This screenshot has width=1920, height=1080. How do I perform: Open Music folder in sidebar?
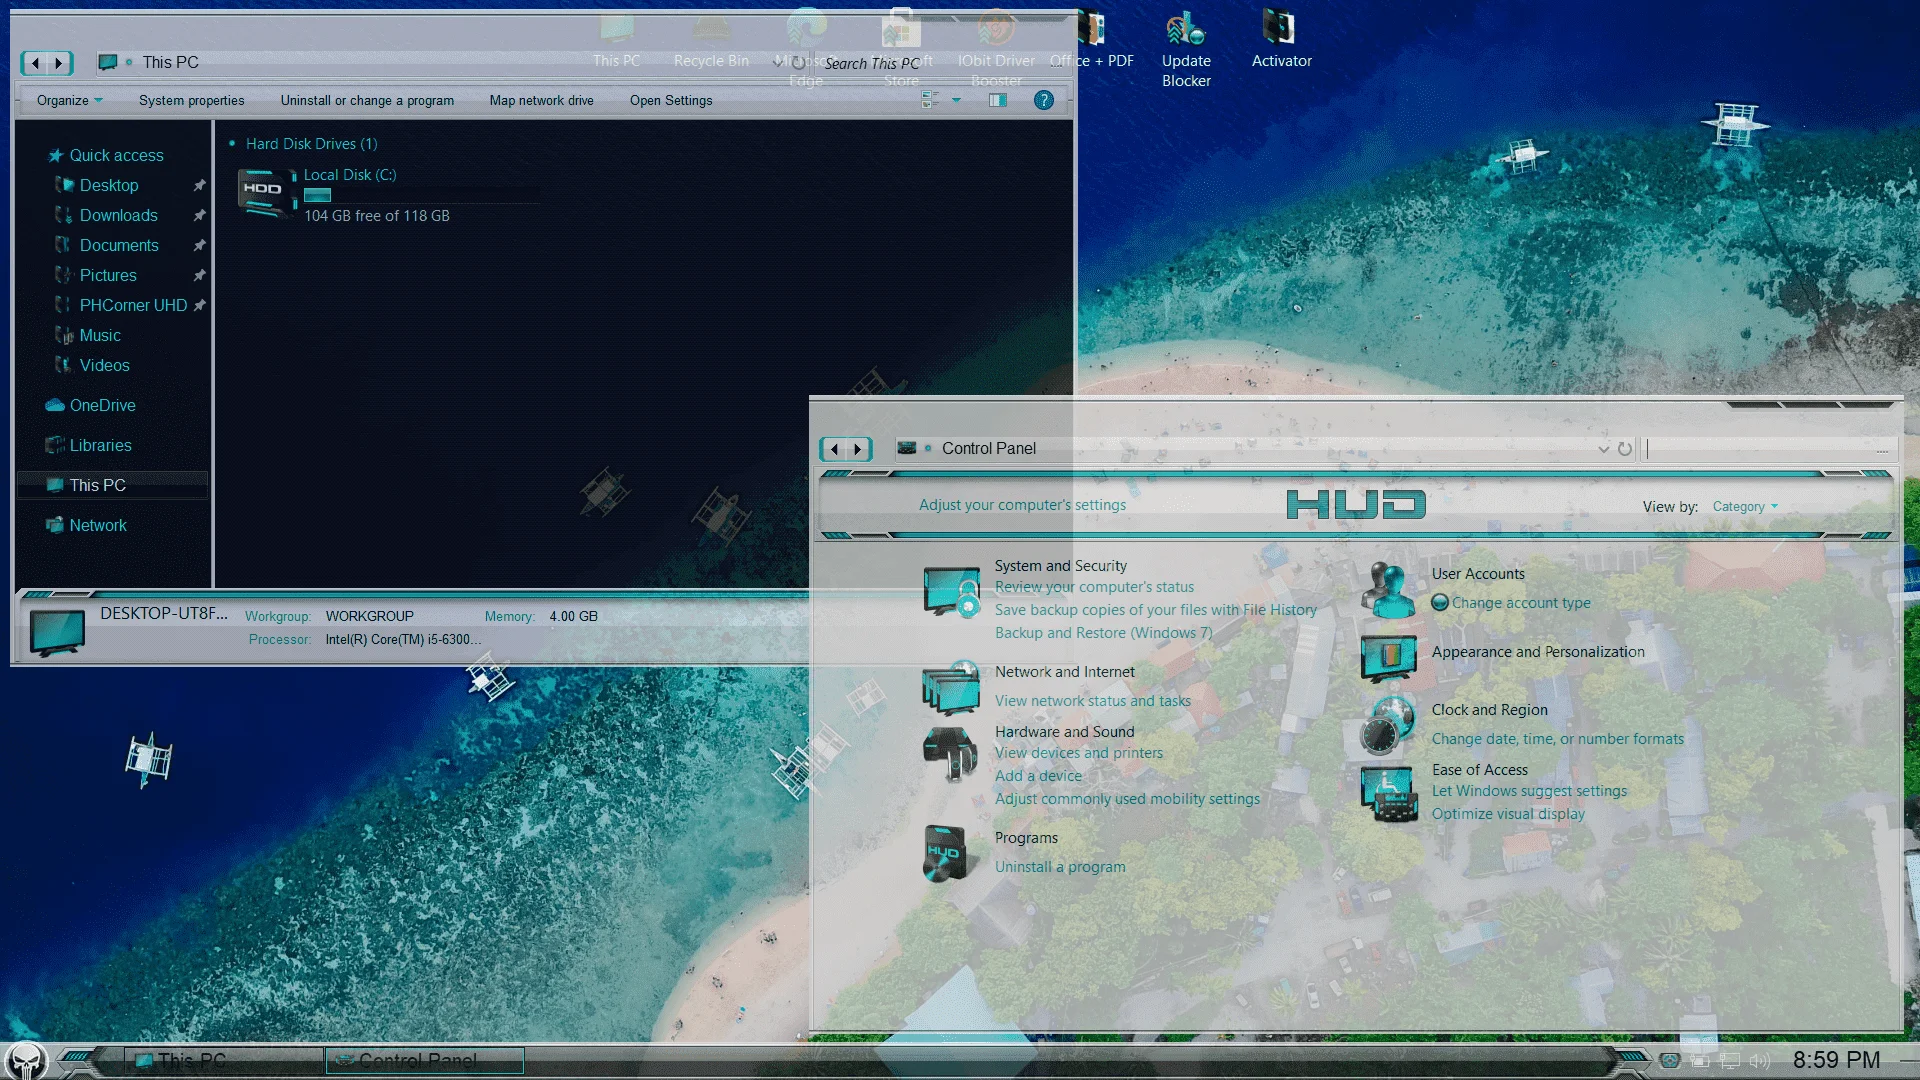[100, 335]
